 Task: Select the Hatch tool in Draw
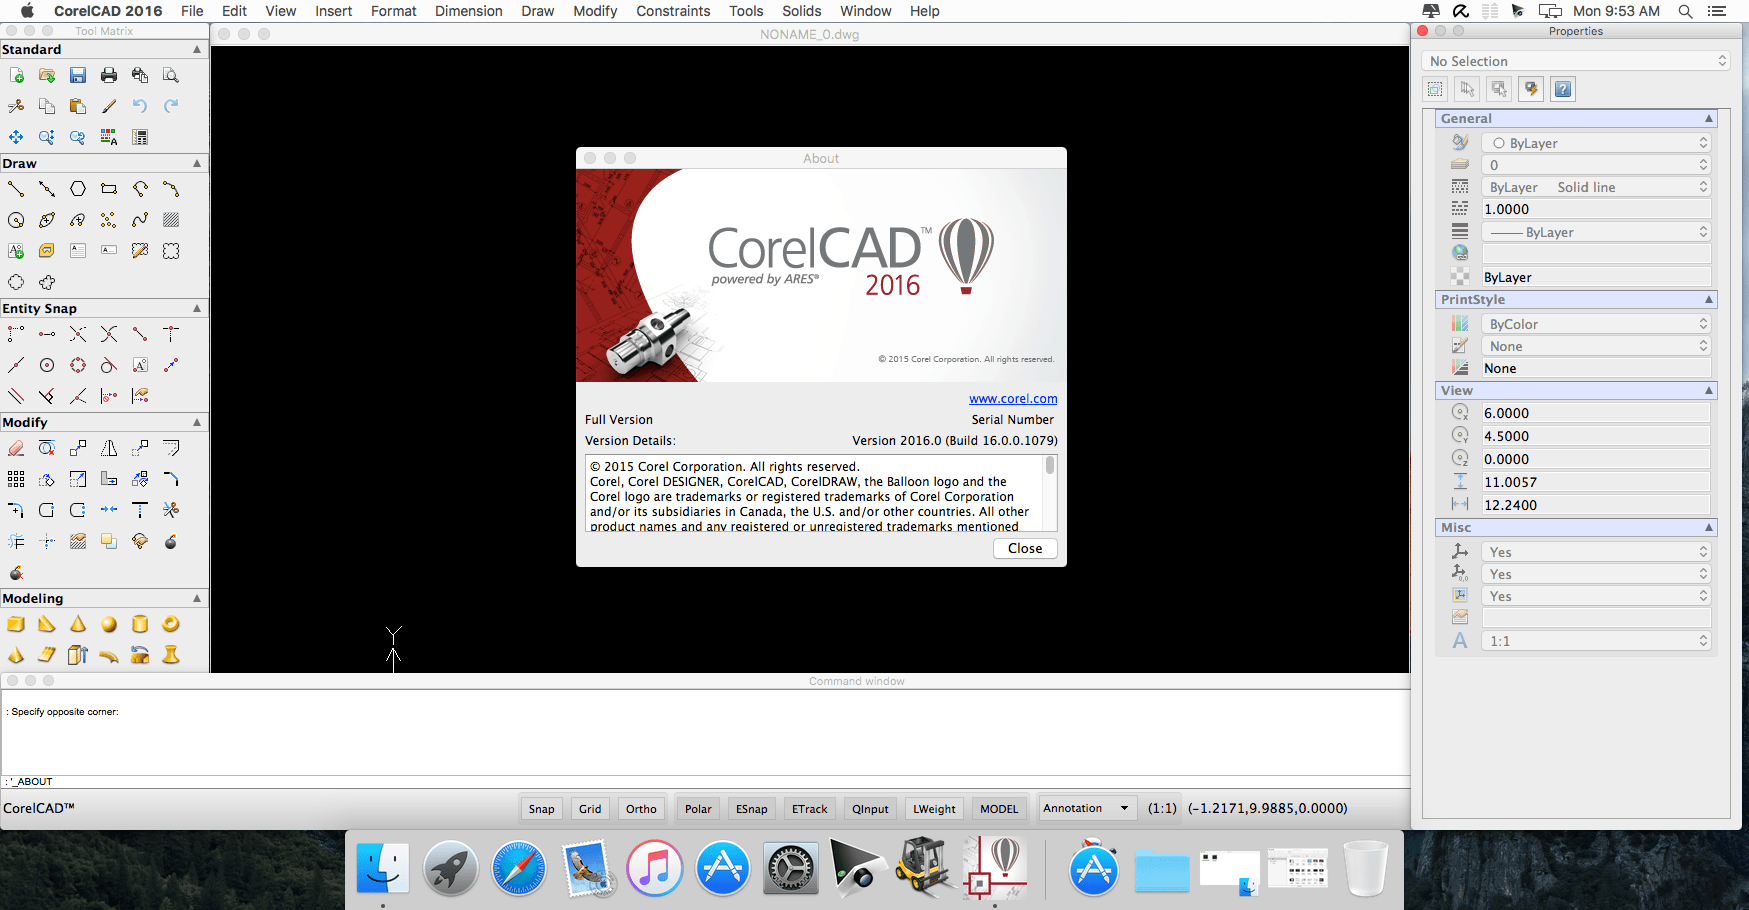coord(171,220)
